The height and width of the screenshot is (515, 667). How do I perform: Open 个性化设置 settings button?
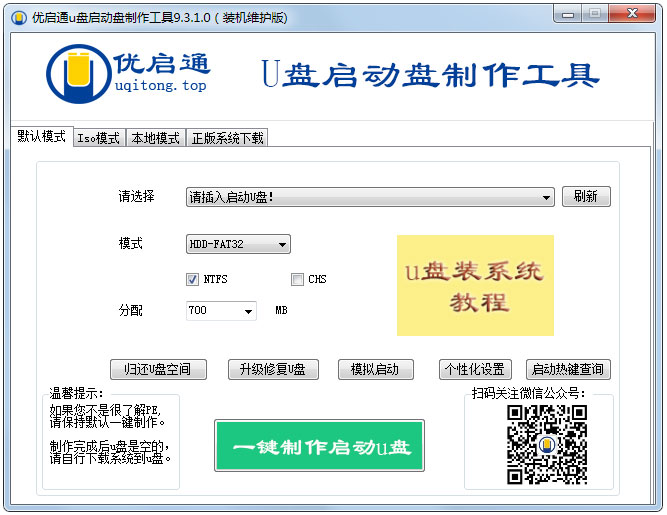pyautogui.click(x=475, y=369)
